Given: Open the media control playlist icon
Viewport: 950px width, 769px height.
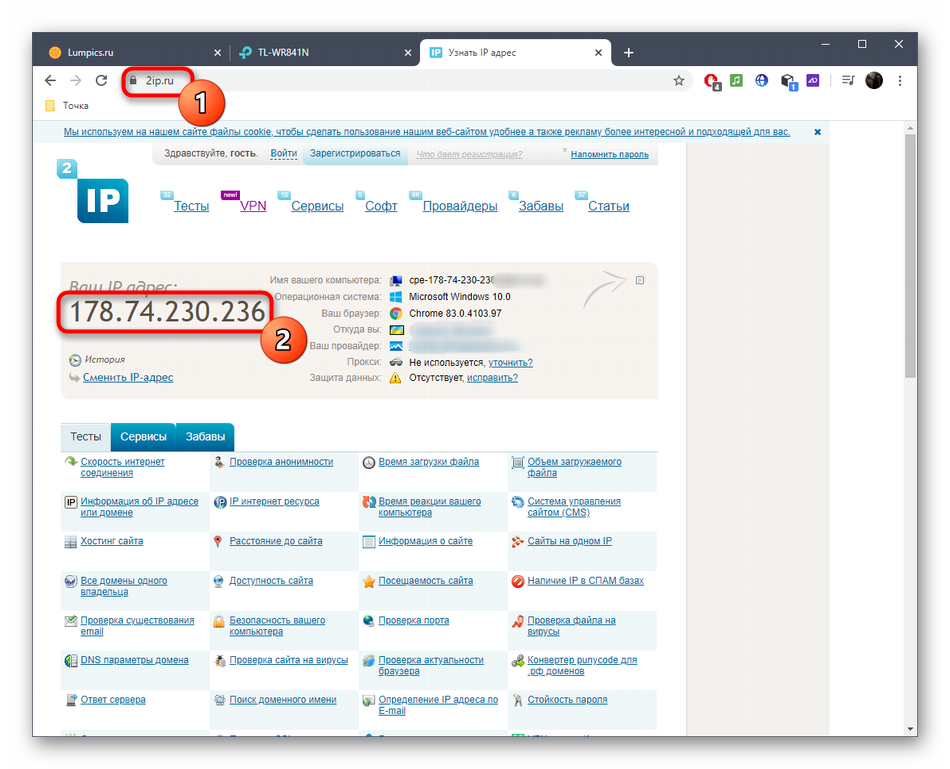Looking at the screenshot, I should (848, 81).
